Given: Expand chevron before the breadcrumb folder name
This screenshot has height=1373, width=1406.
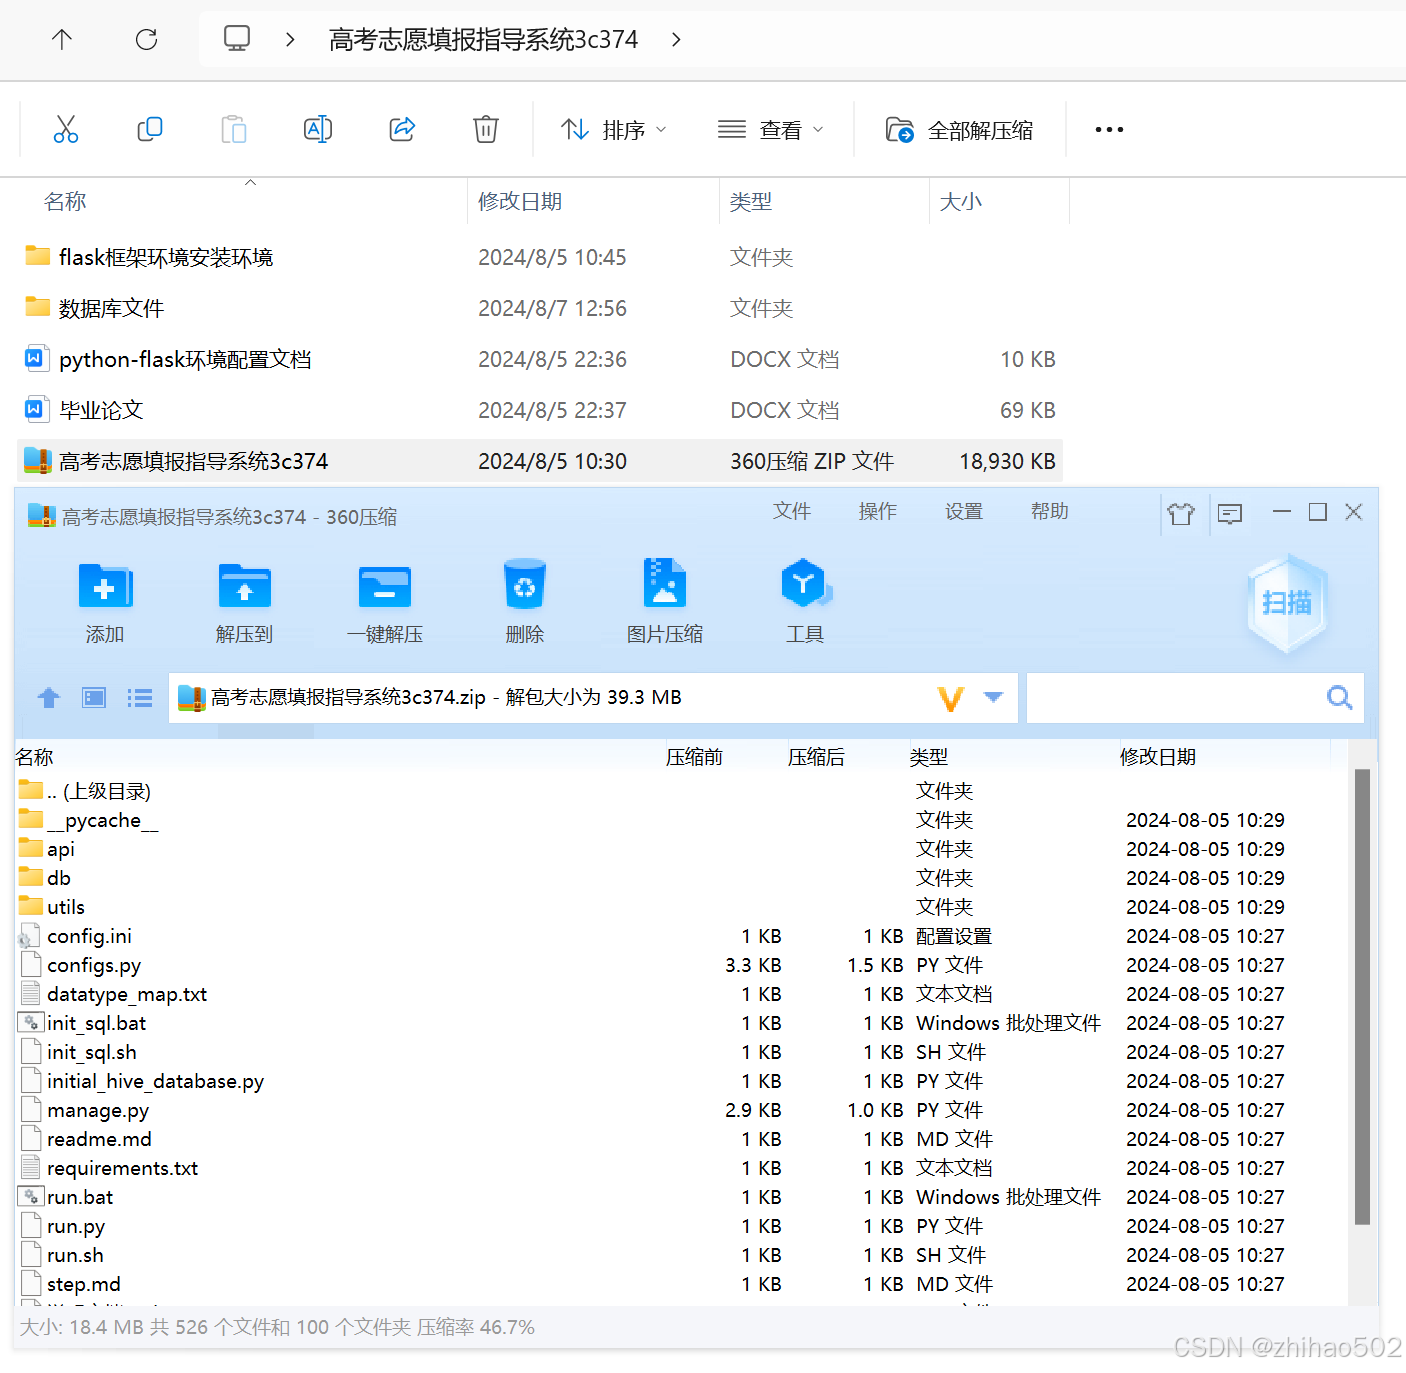Looking at the screenshot, I should tap(290, 39).
